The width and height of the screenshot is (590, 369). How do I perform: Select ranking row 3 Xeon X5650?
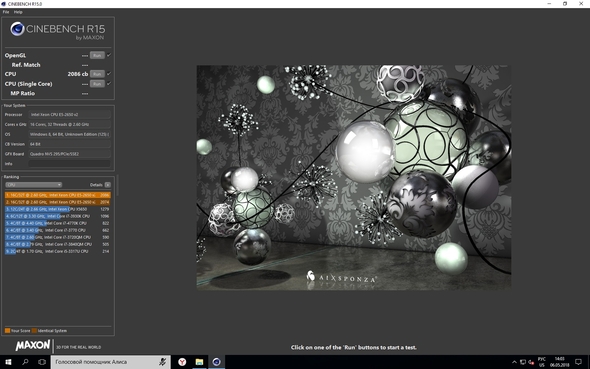pos(58,209)
